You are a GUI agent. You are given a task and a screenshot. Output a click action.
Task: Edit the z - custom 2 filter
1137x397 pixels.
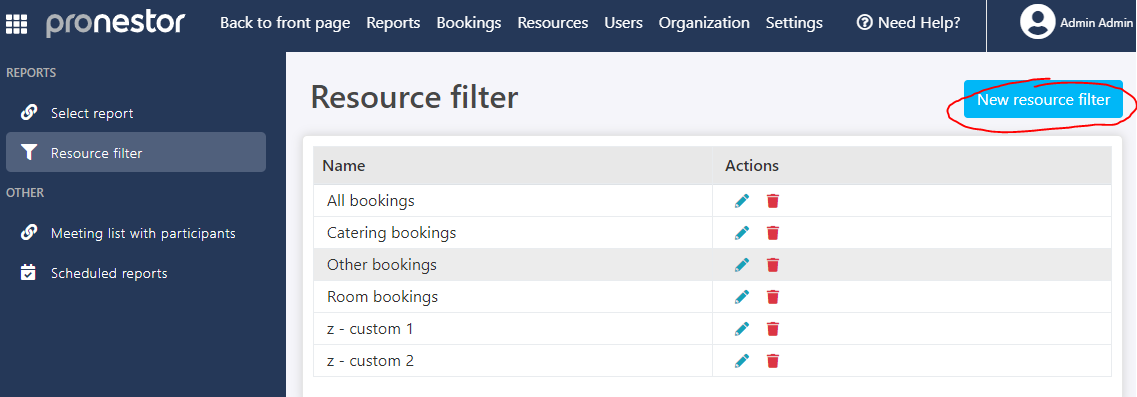pyautogui.click(x=741, y=361)
